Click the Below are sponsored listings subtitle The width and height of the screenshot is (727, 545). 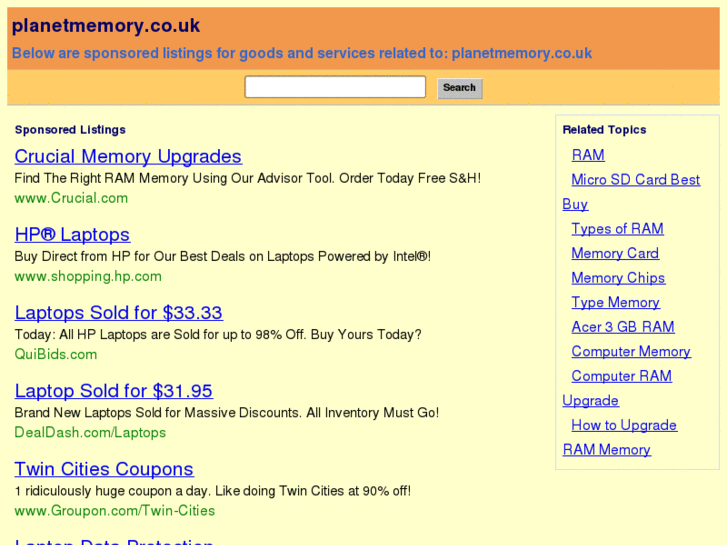click(x=302, y=53)
